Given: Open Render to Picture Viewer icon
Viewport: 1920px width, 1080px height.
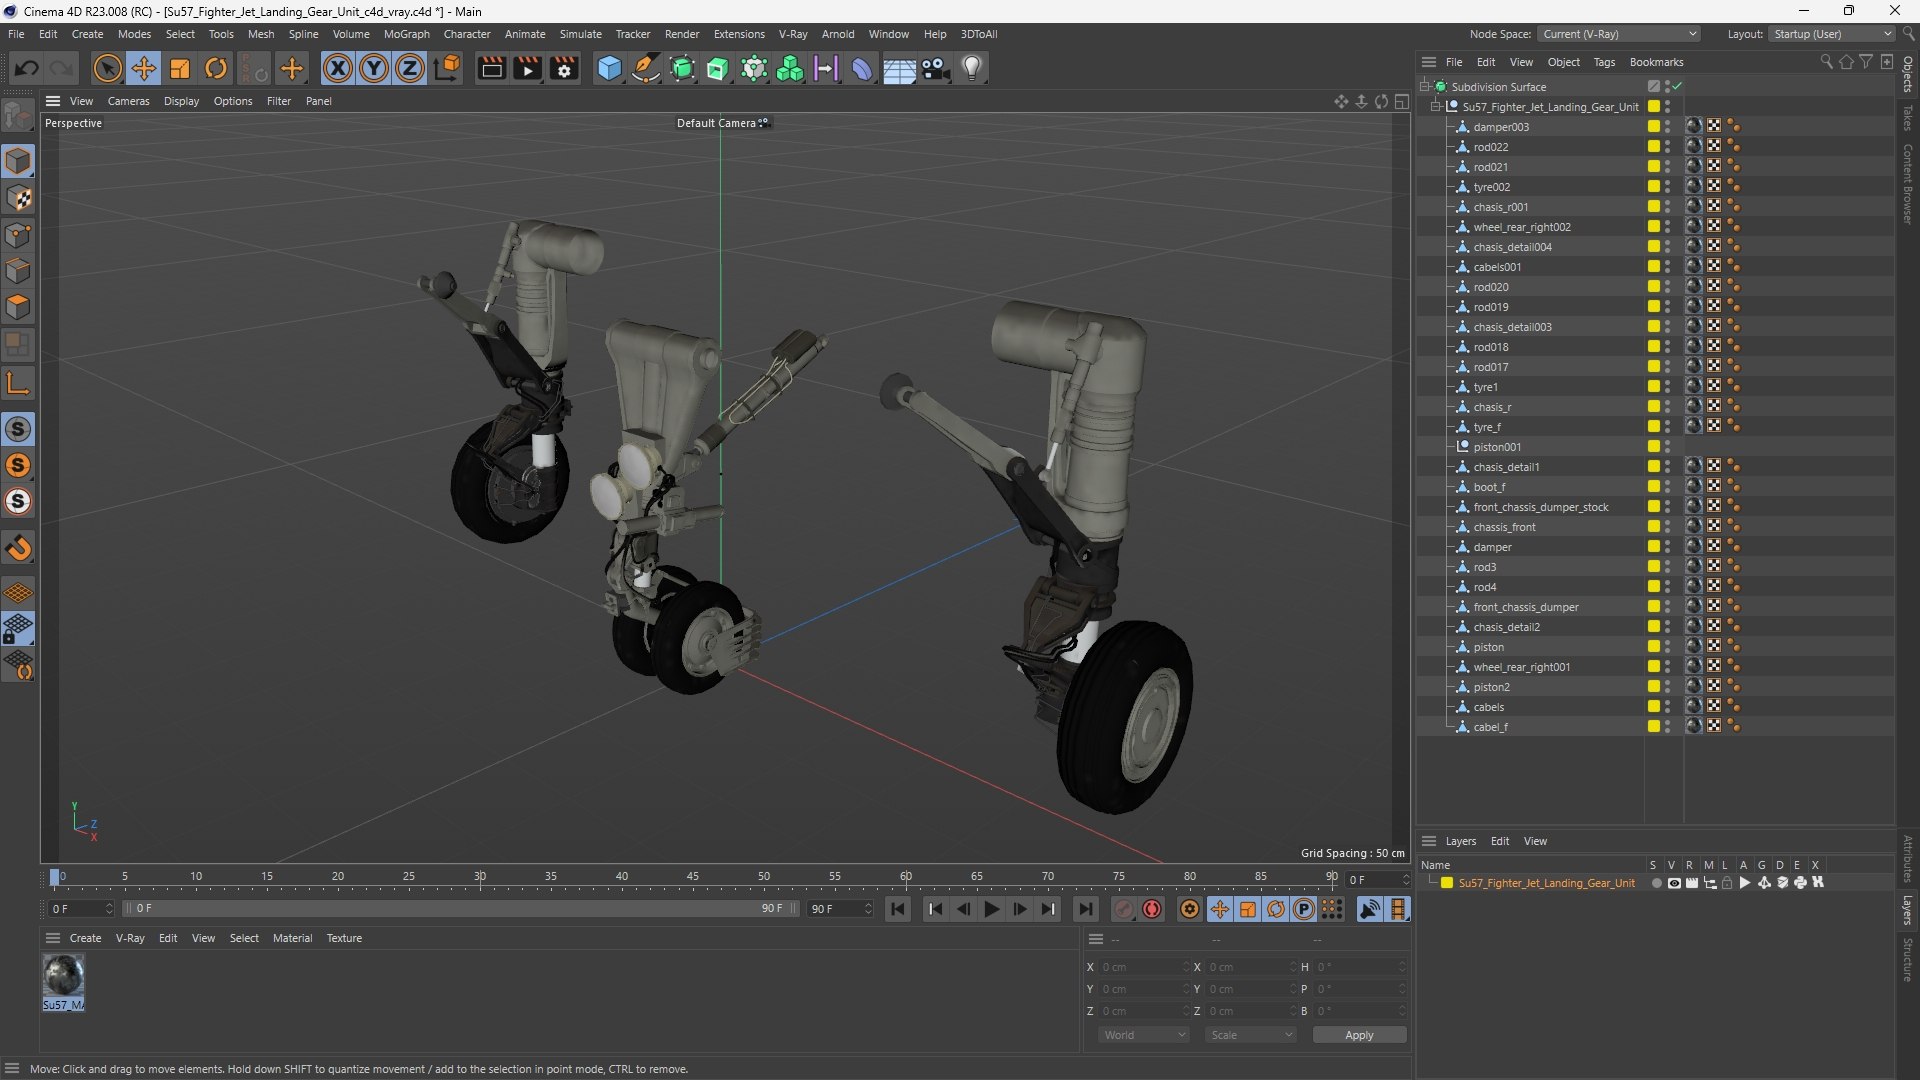Looking at the screenshot, I should 527,68.
